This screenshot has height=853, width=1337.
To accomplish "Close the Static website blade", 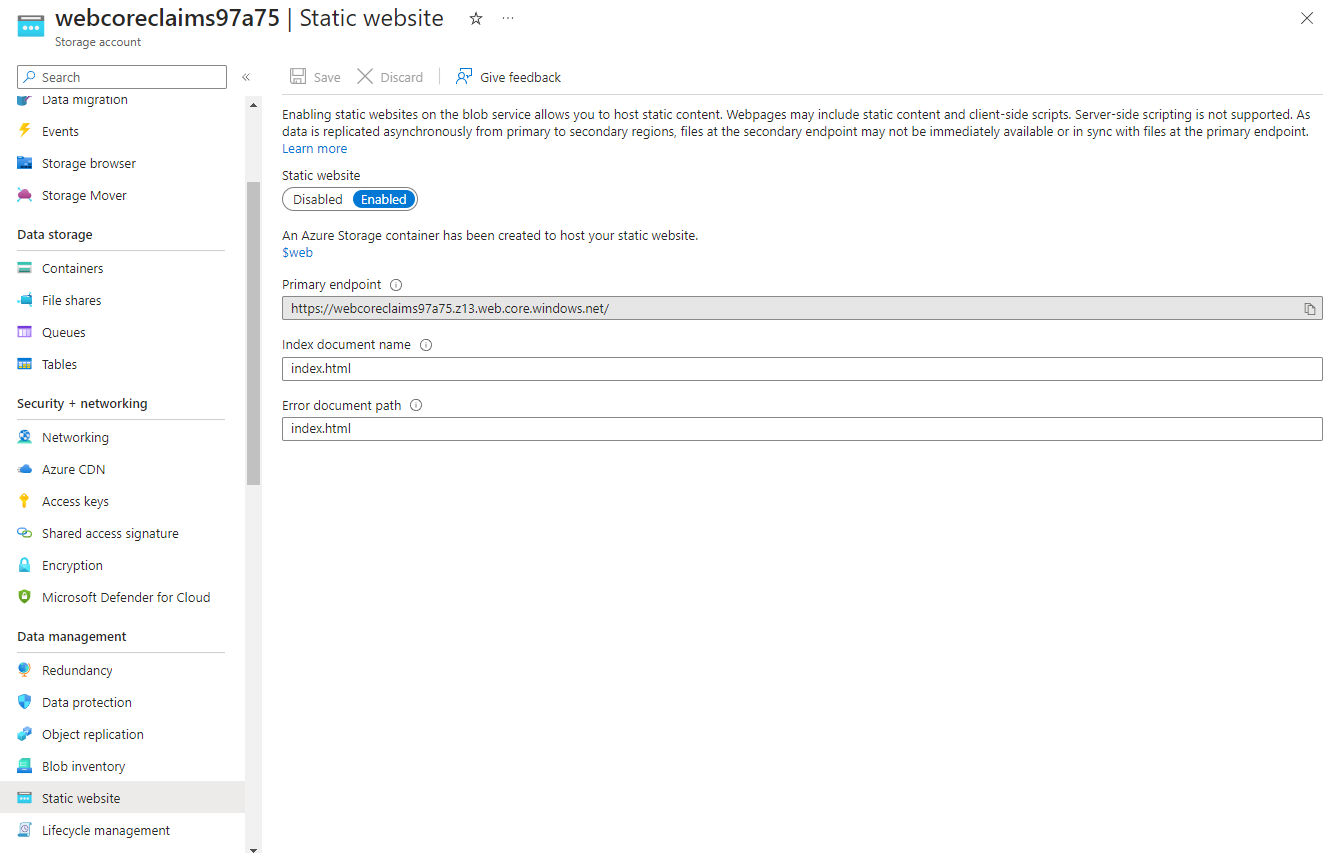I will [1307, 18].
